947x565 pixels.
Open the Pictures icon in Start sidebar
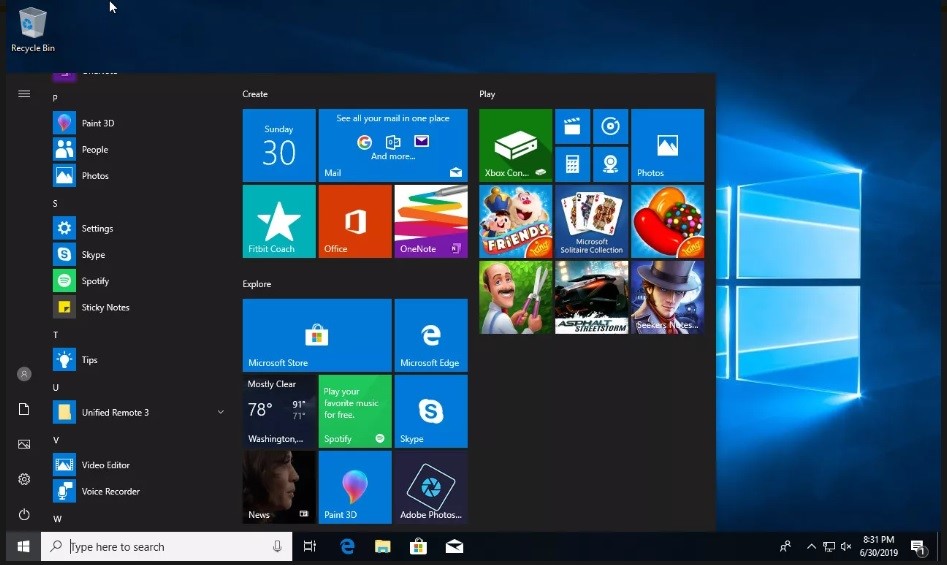coord(24,444)
